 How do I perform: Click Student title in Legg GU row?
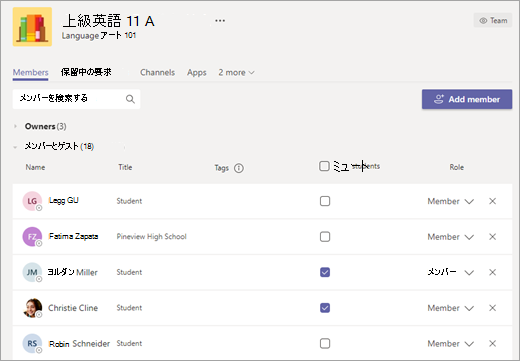(129, 201)
